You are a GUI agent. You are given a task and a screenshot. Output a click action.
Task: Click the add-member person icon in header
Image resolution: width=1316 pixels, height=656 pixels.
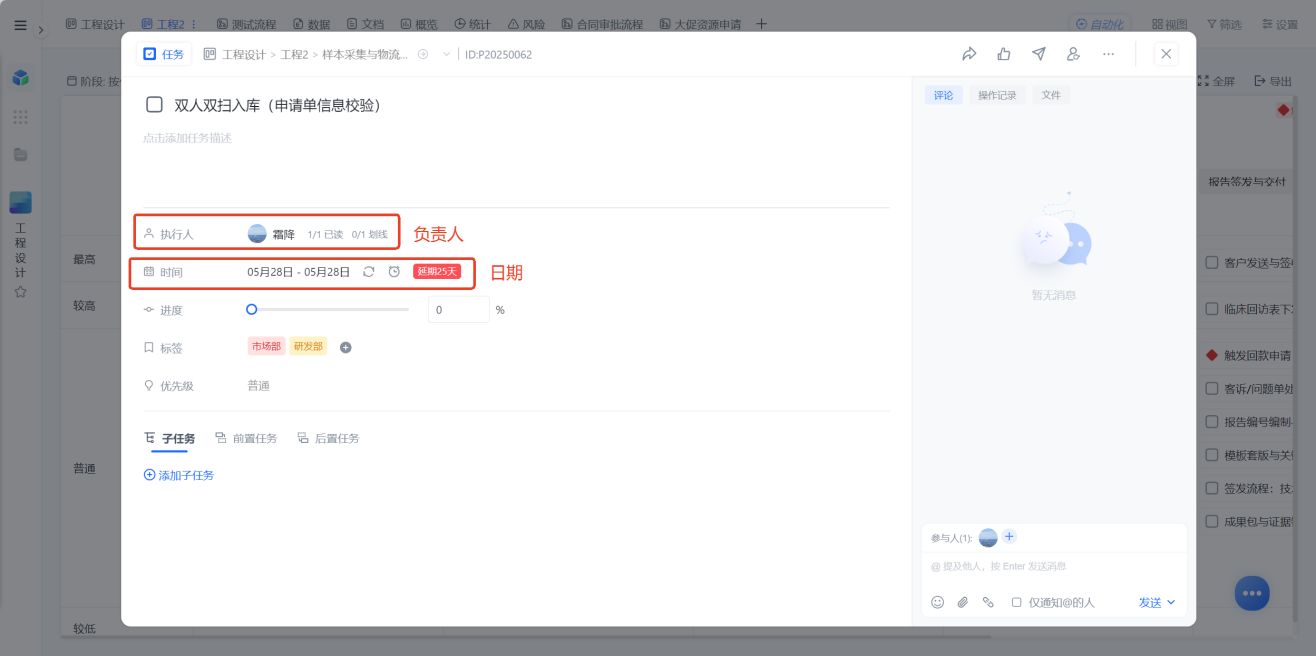pyautogui.click(x=1073, y=54)
